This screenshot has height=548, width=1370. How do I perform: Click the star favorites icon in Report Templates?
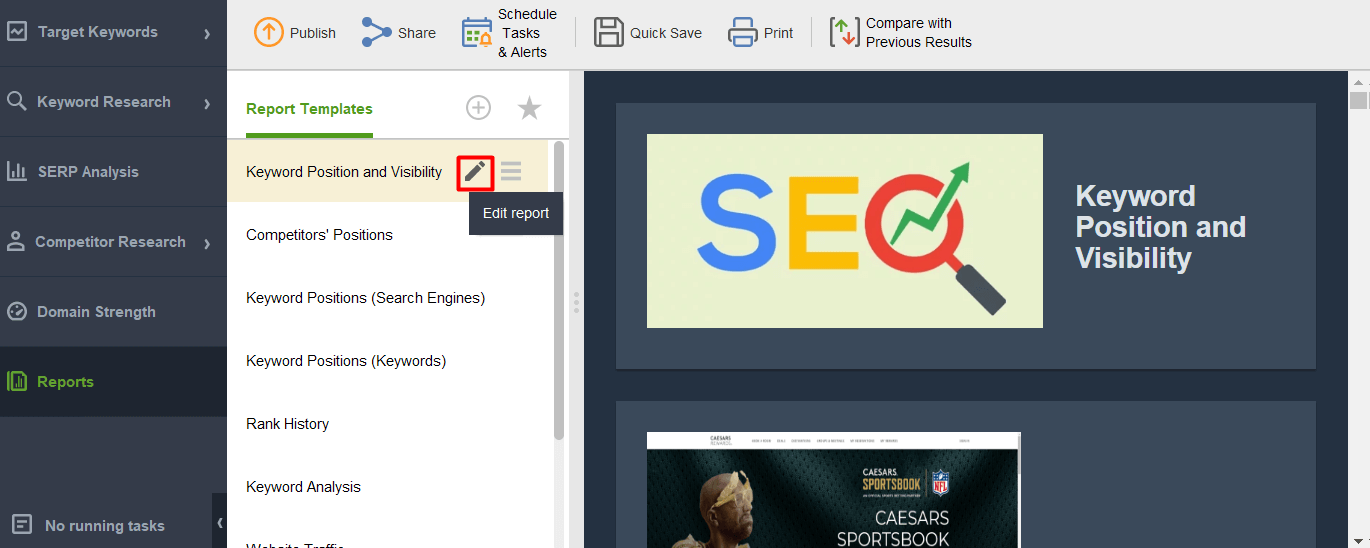(529, 108)
